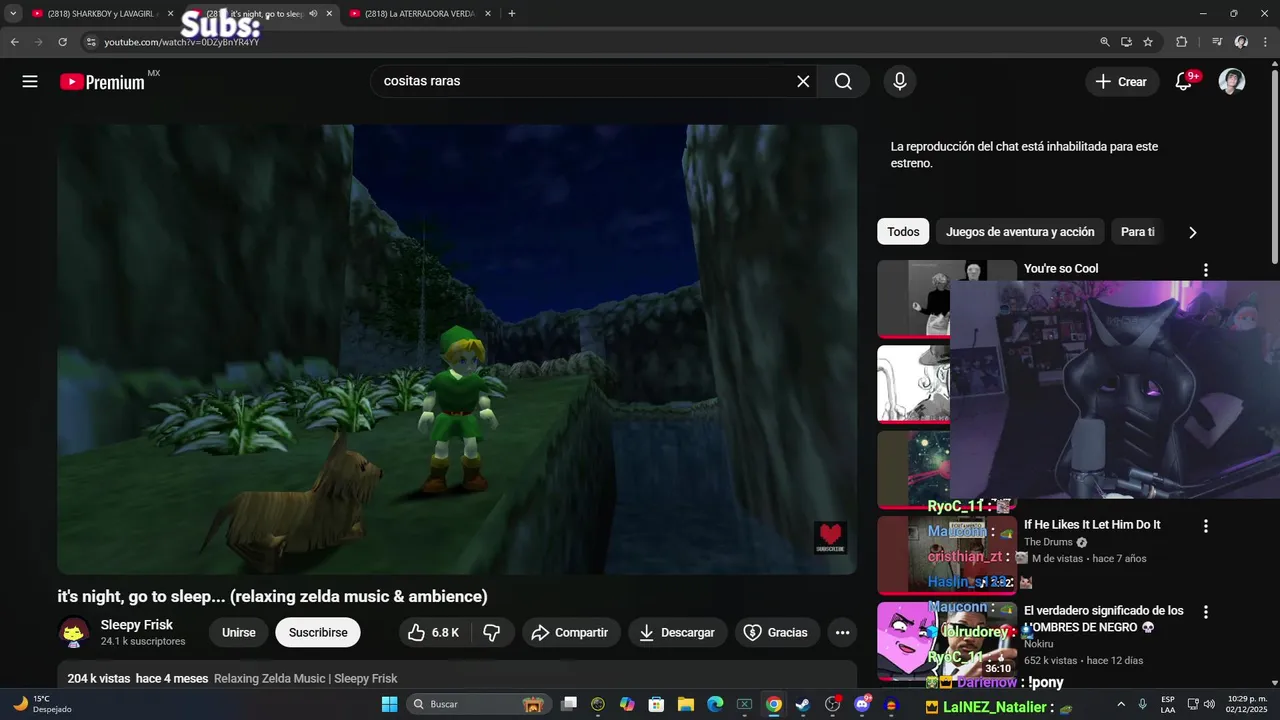Open the weather widget 15°C Despejado
The width and height of the screenshot is (1280, 720).
click(42, 704)
